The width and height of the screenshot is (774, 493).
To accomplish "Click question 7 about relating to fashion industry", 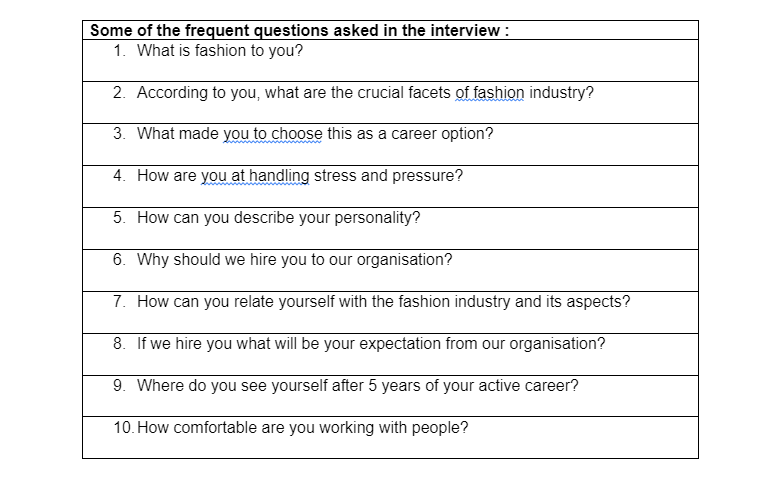I will click(384, 302).
